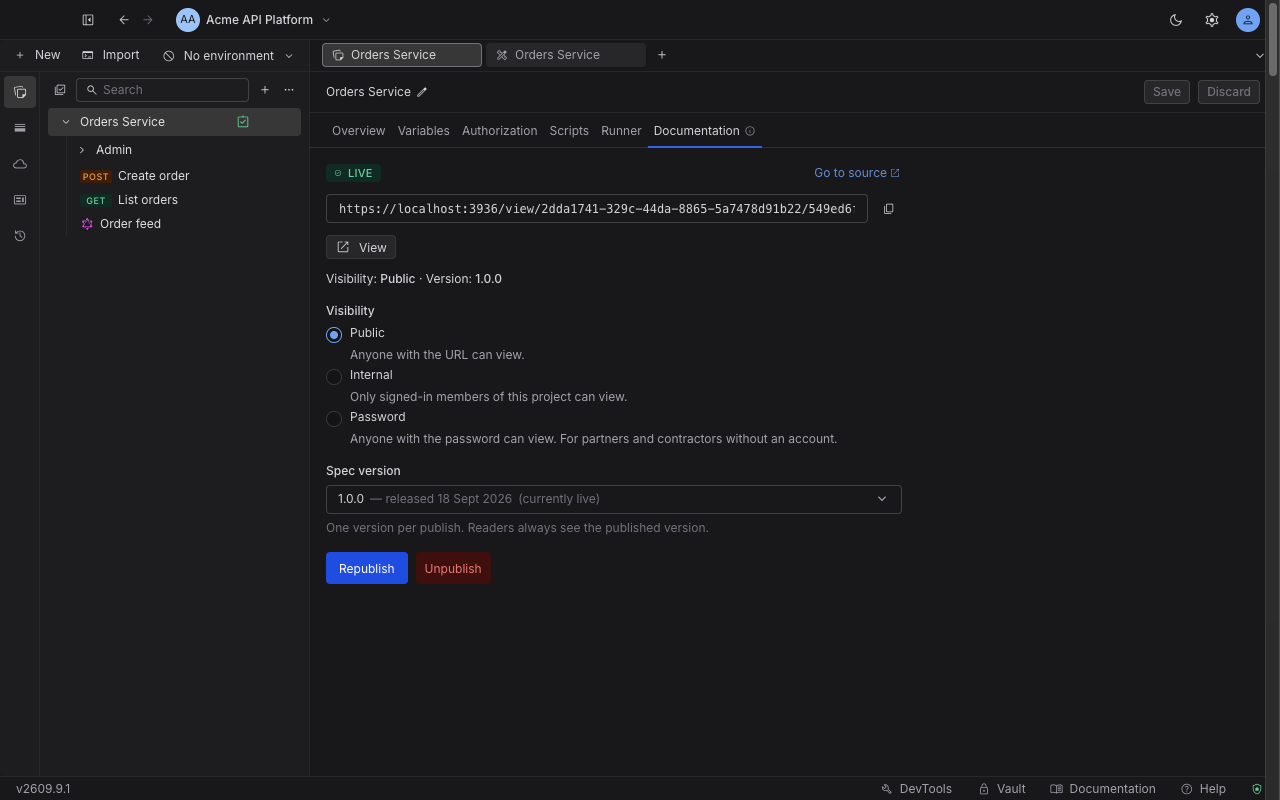Screen dimensions: 1280x800
Task: Open Help from the status bar
Action: click(1203, 789)
